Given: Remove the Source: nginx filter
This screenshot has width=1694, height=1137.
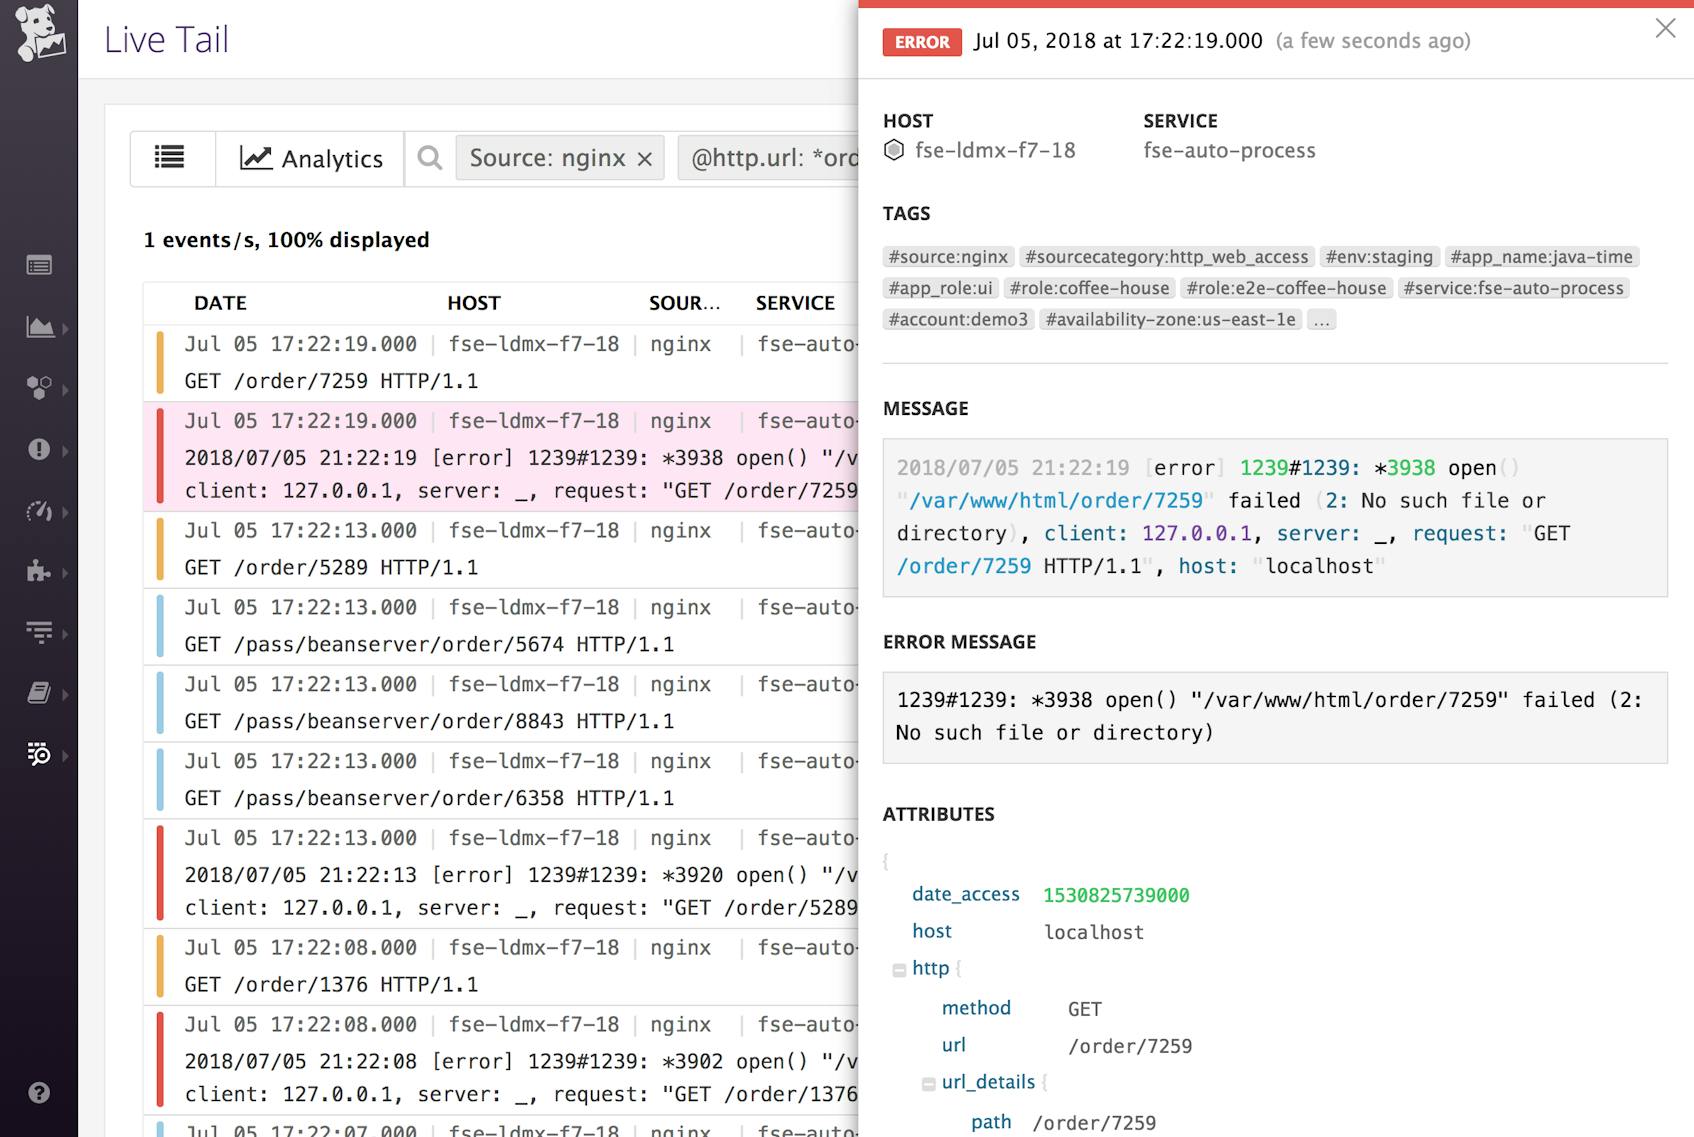Looking at the screenshot, I should point(645,158).
